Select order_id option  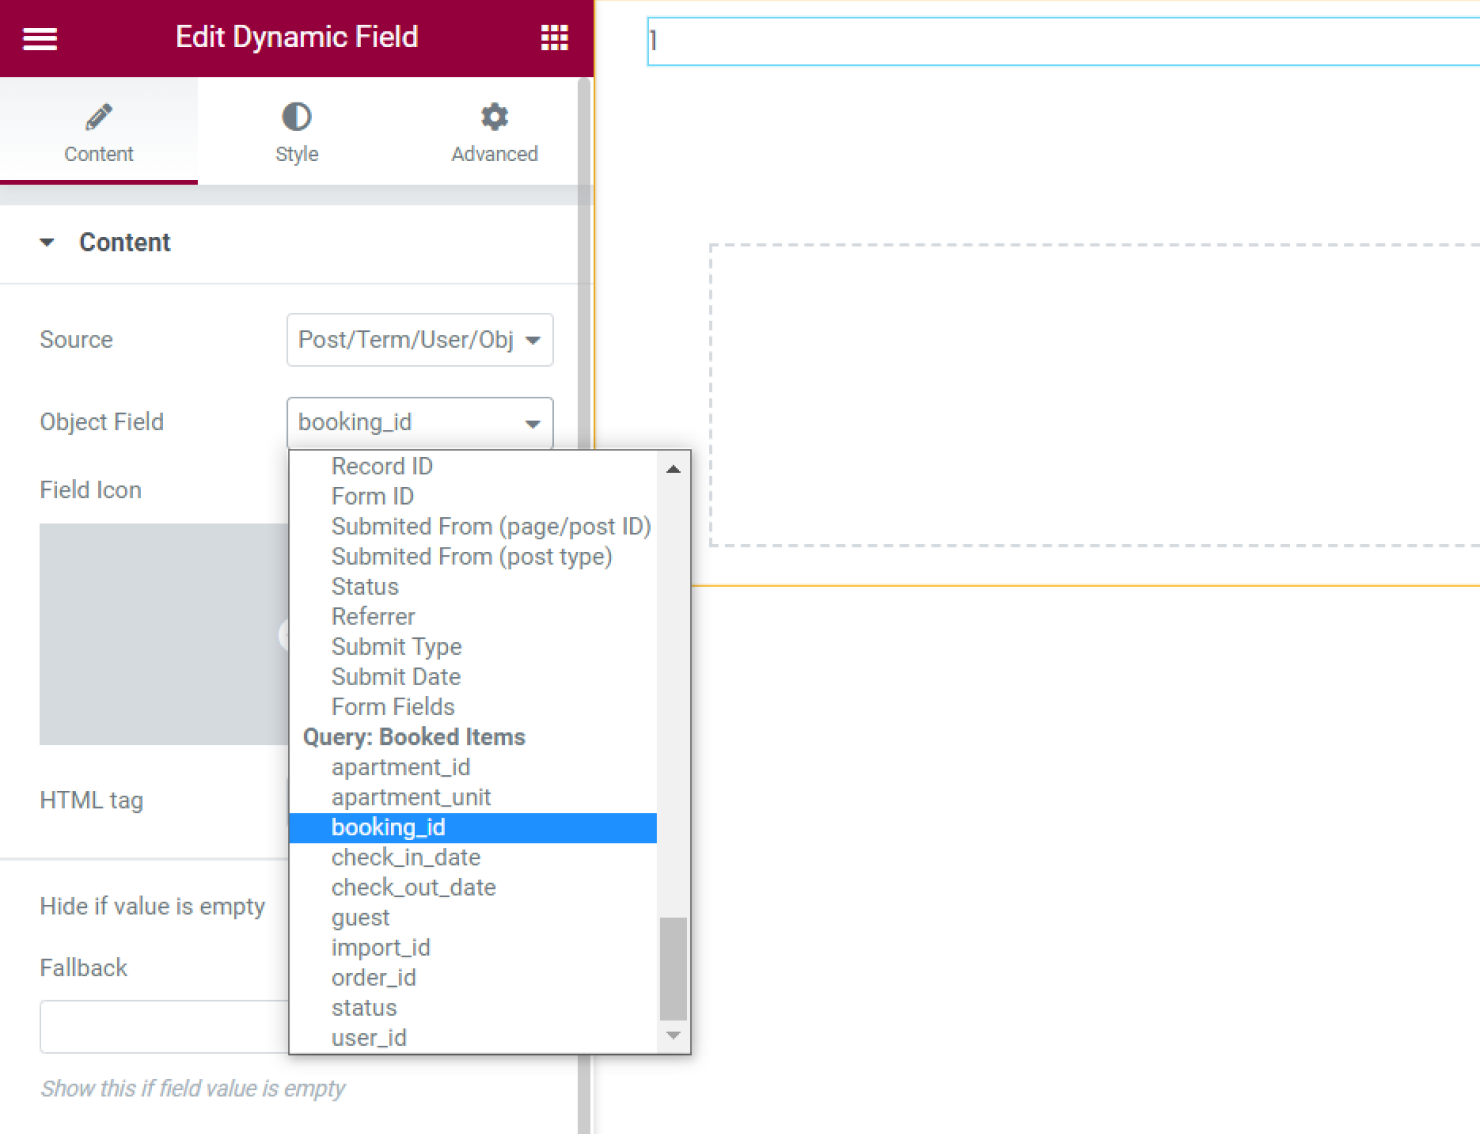click(x=473, y=977)
